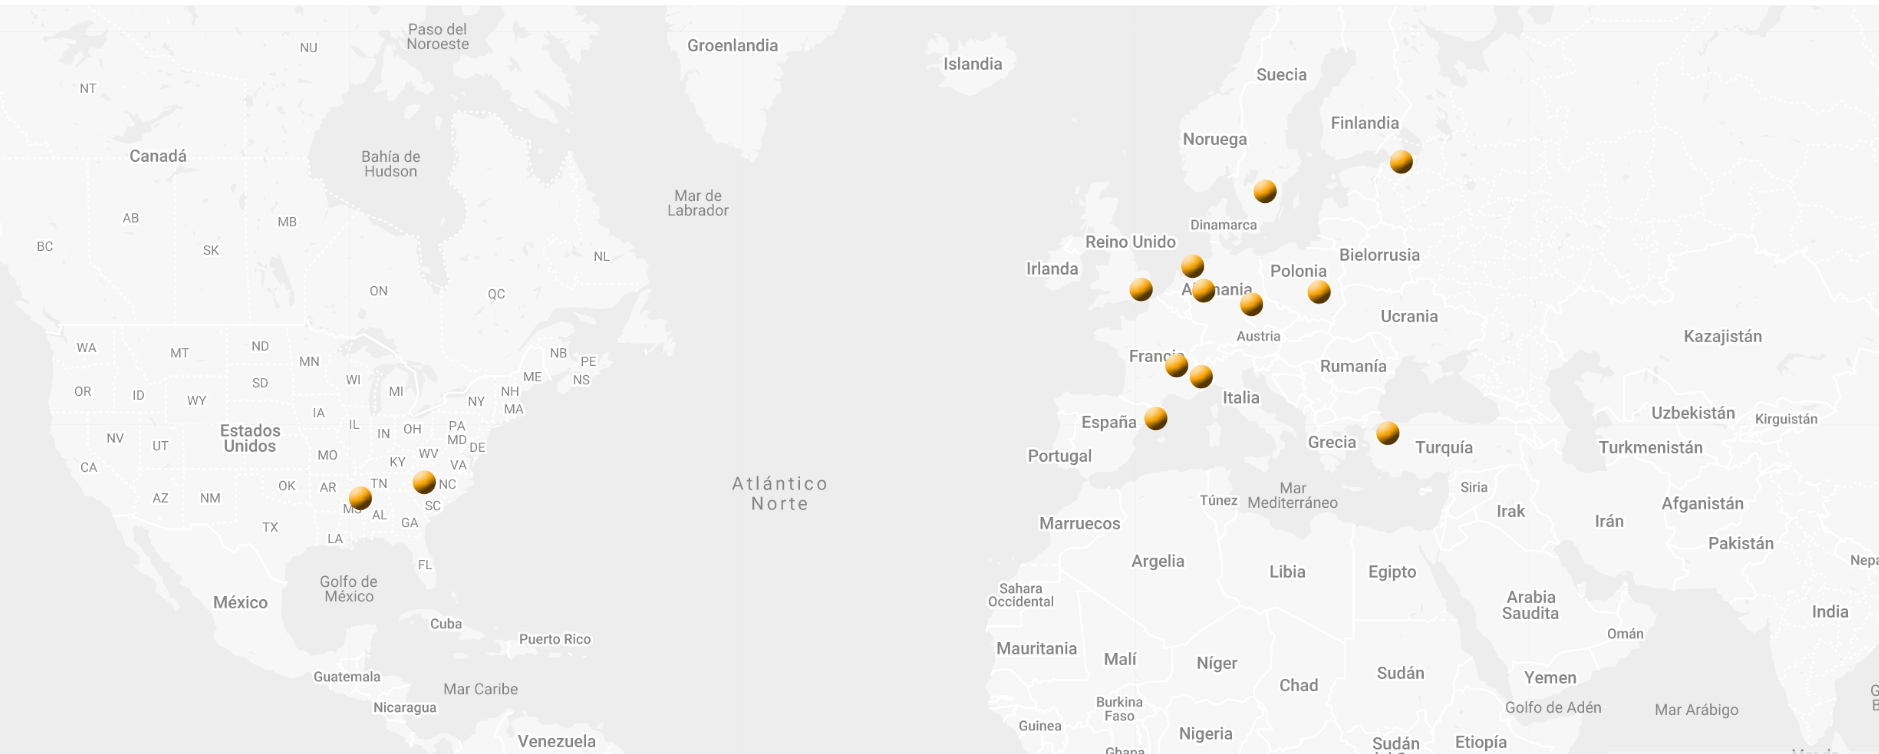Click the Mar Mediterráneo label
The width and height of the screenshot is (1879, 754).
(x=1292, y=495)
